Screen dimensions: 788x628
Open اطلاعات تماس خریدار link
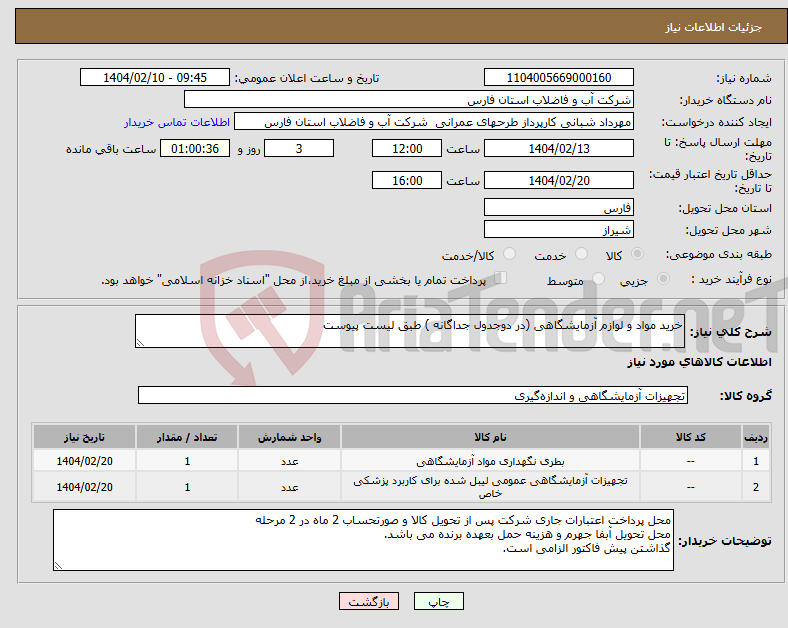(x=177, y=122)
